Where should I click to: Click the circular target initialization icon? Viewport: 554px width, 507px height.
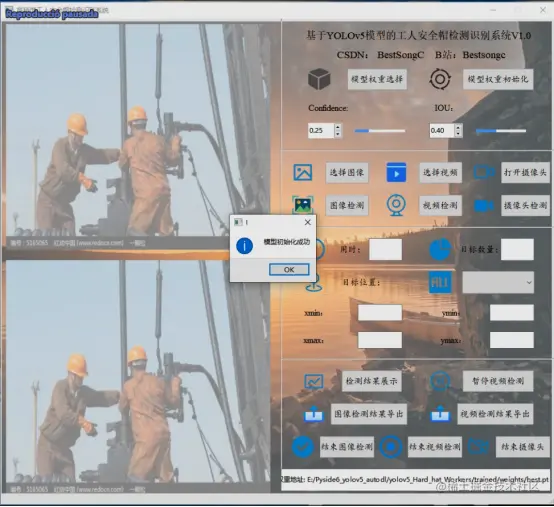coord(440,79)
